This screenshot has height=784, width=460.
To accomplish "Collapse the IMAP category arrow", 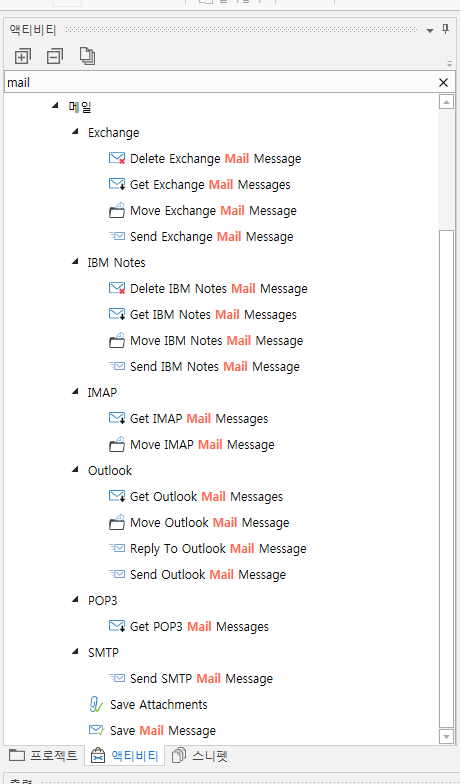I will (76, 391).
